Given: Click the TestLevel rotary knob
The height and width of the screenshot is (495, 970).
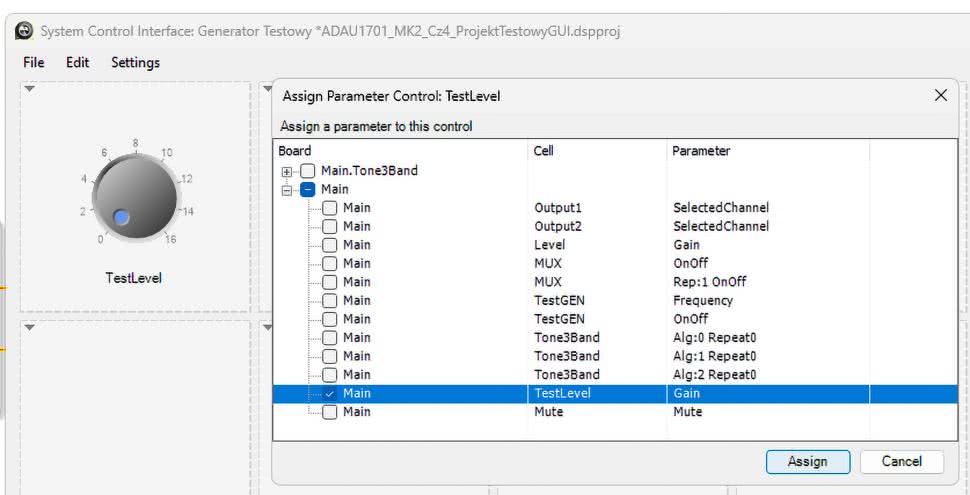Looking at the screenshot, I should click(134, 197).
